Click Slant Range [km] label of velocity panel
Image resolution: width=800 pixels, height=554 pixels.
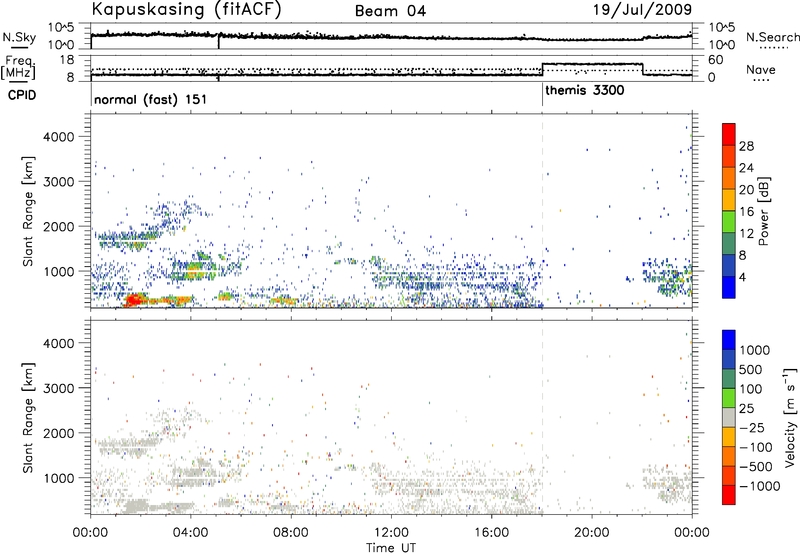[x=28, y=417]
